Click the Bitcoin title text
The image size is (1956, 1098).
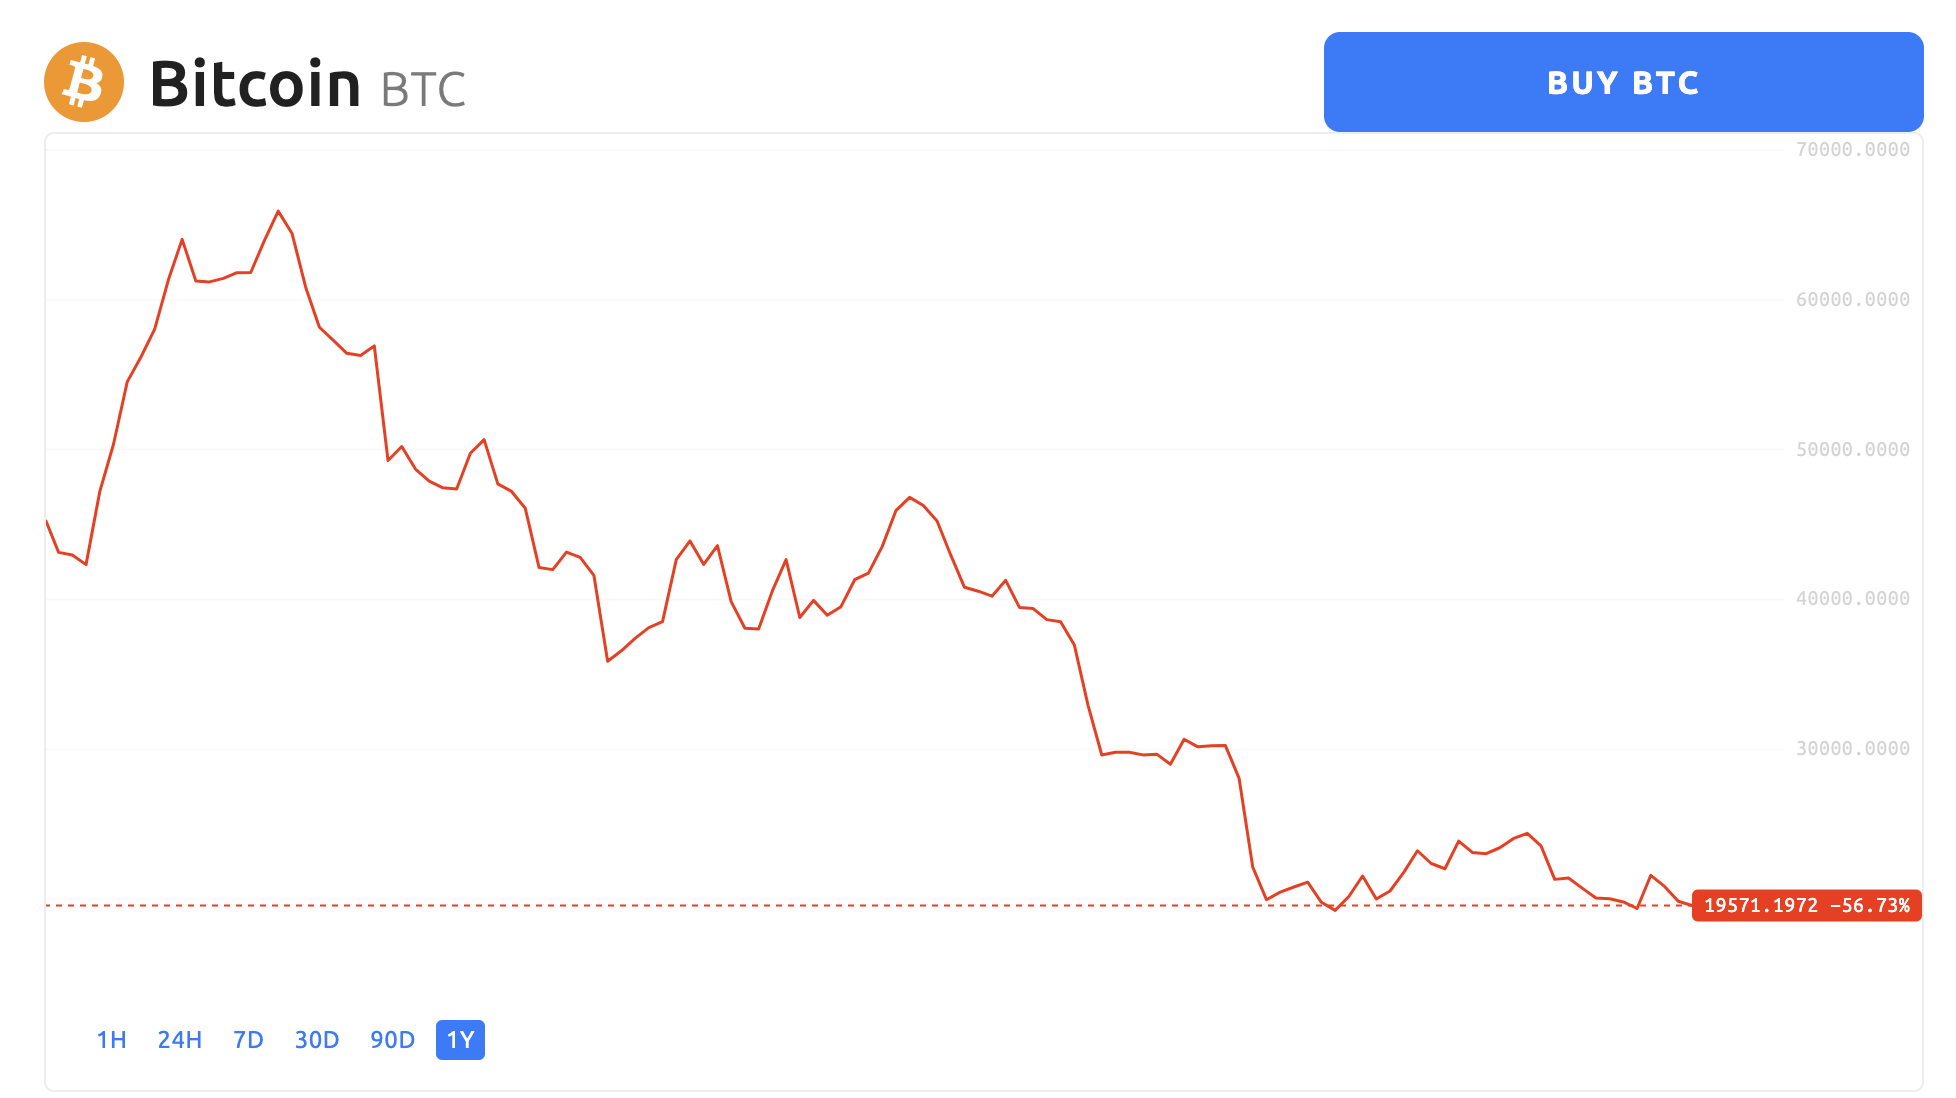[255, 84]
